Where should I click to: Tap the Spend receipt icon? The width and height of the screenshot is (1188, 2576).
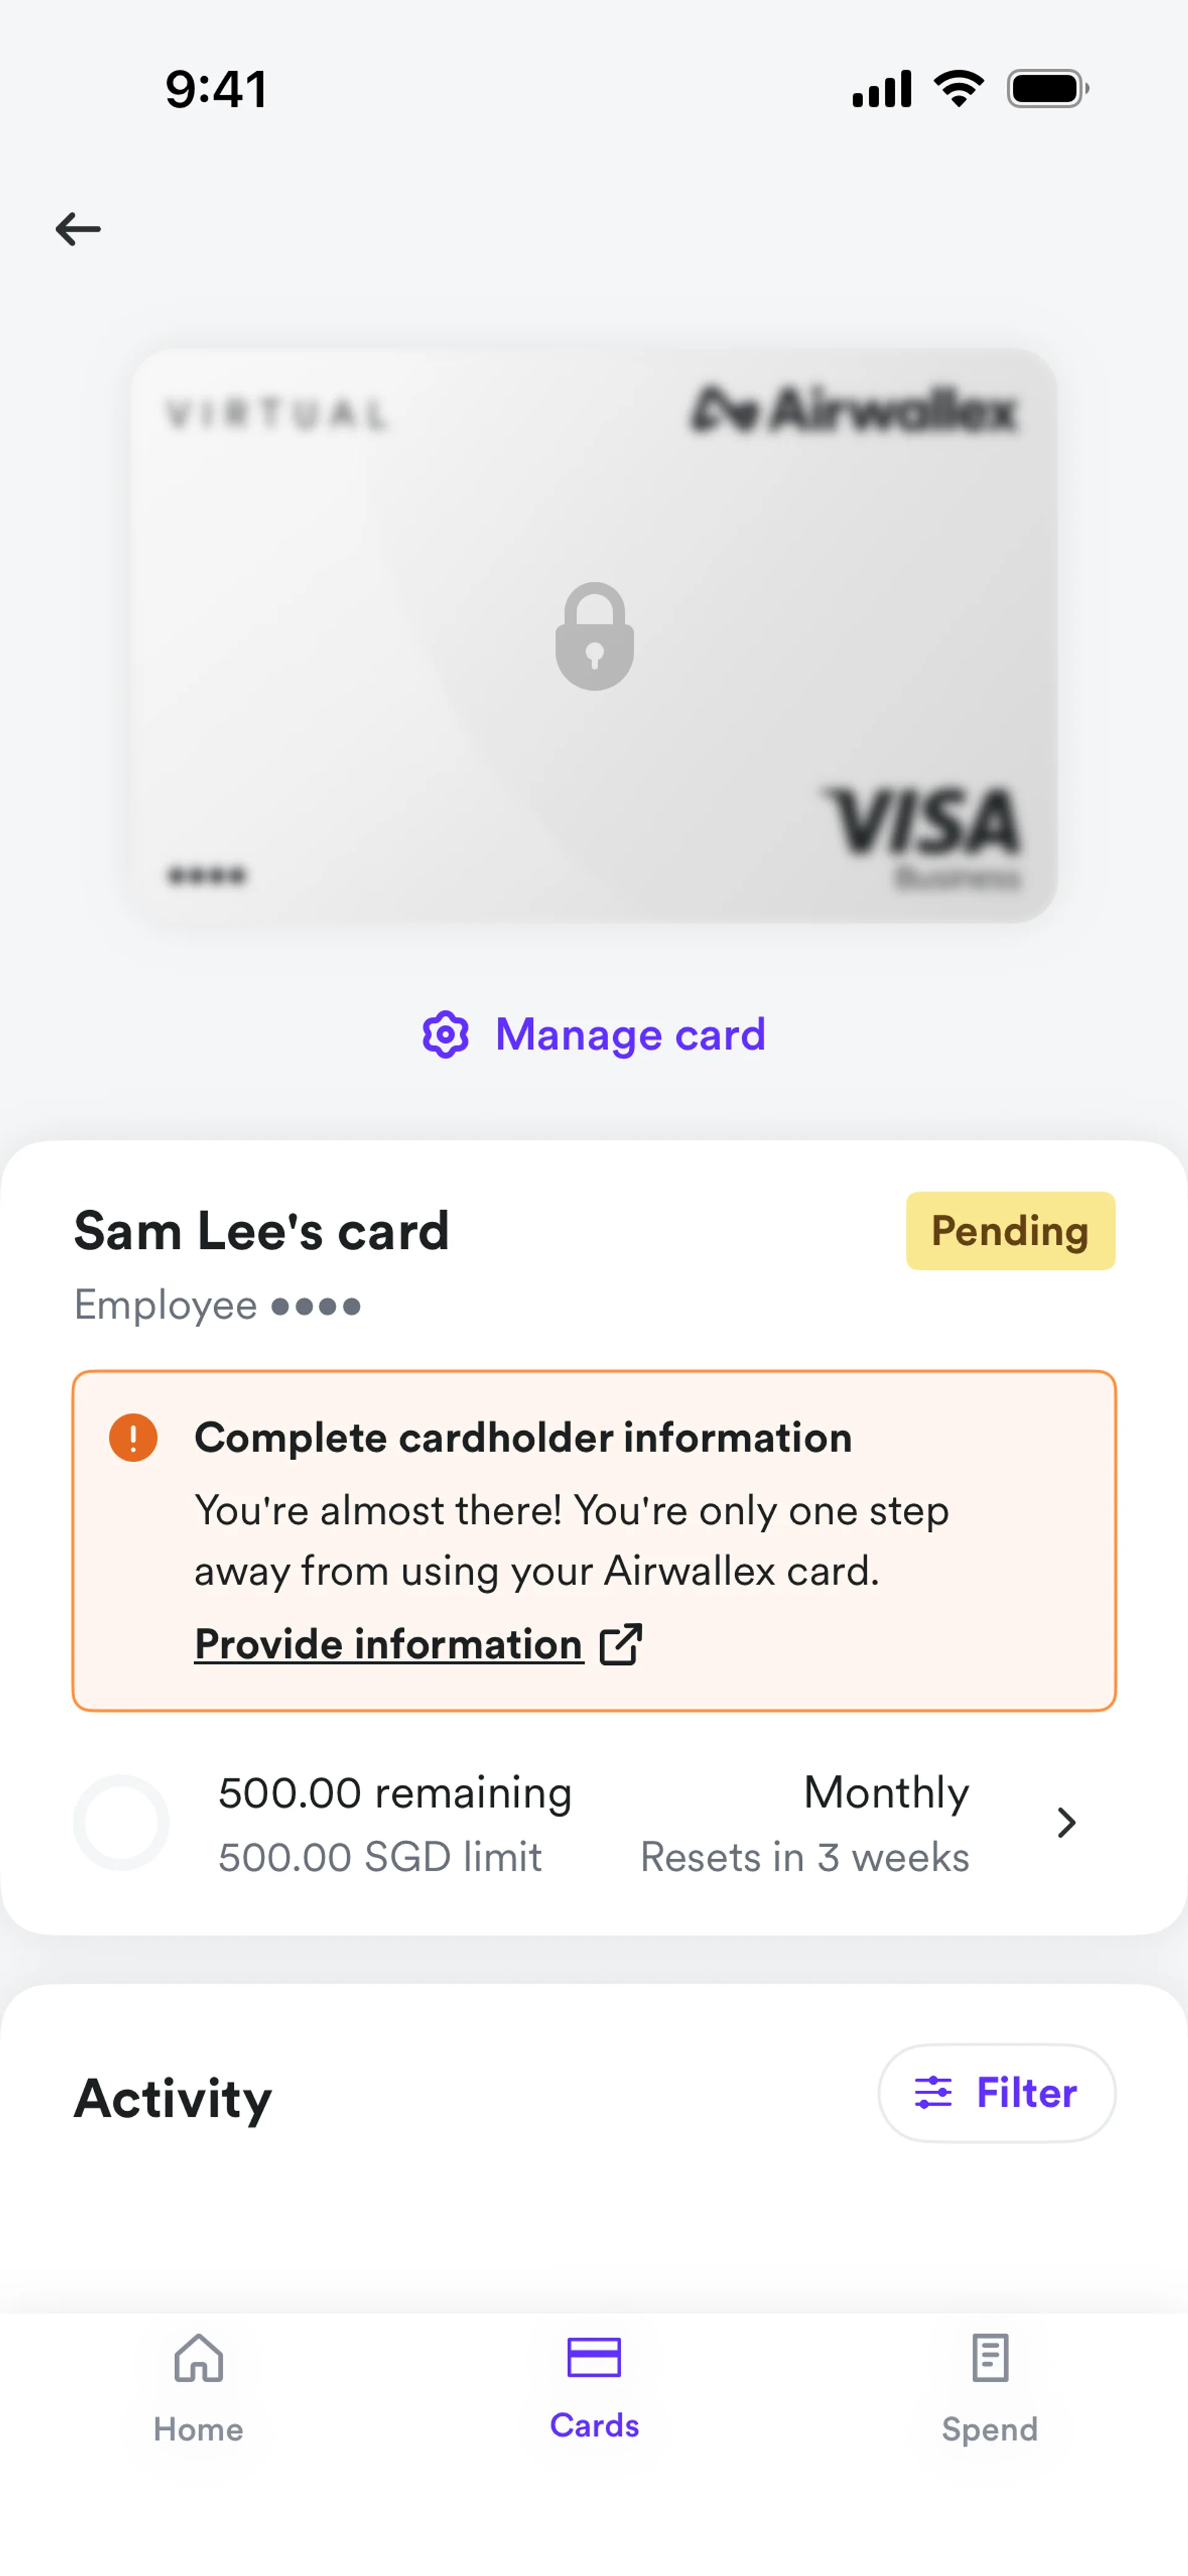989,2358
